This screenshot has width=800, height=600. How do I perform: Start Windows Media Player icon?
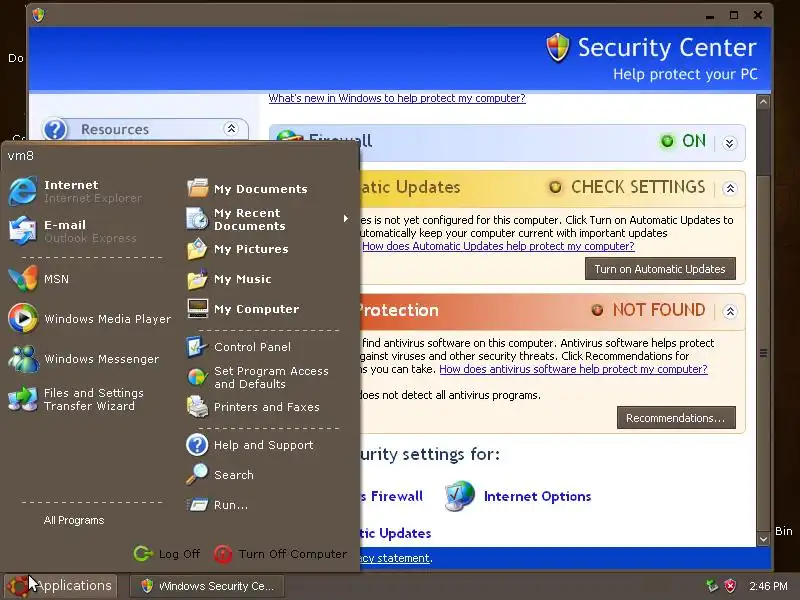(x=22, y=318)
